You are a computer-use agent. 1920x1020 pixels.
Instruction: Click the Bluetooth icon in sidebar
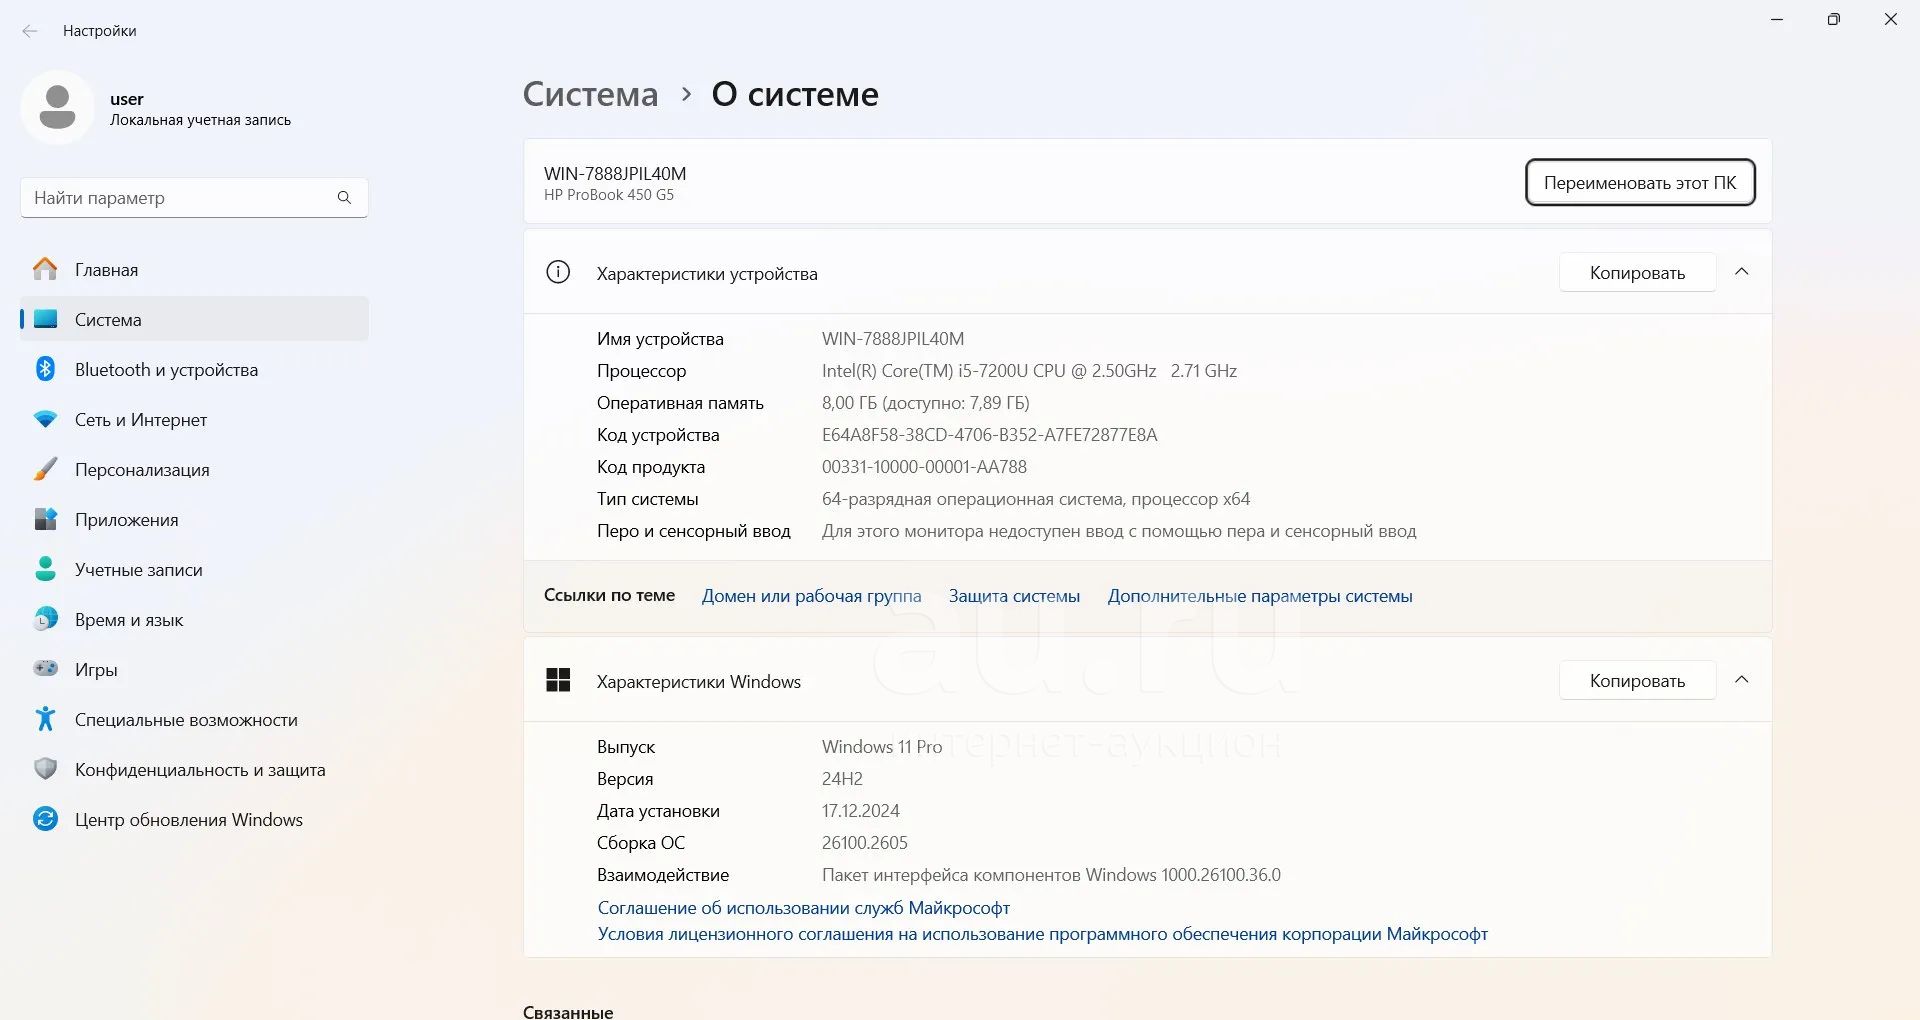(45, 369)
